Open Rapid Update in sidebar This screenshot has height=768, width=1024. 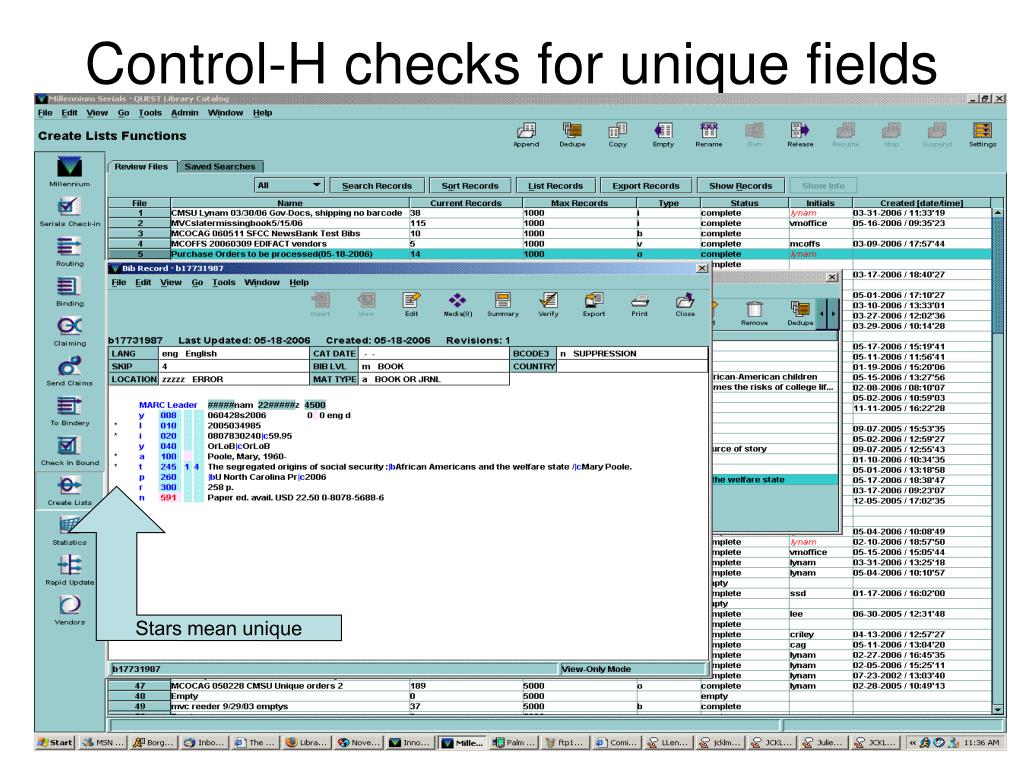coord(69,571)
